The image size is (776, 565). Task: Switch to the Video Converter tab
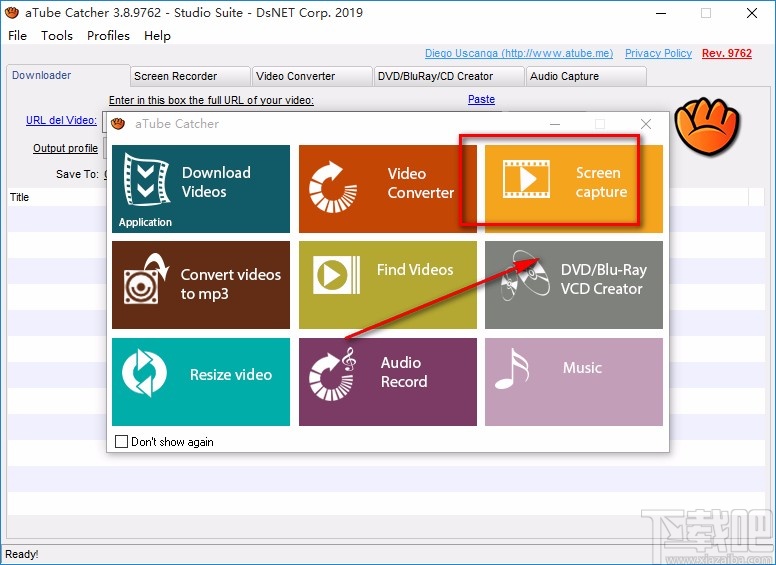pyautogui.click(x=312, y=76)
